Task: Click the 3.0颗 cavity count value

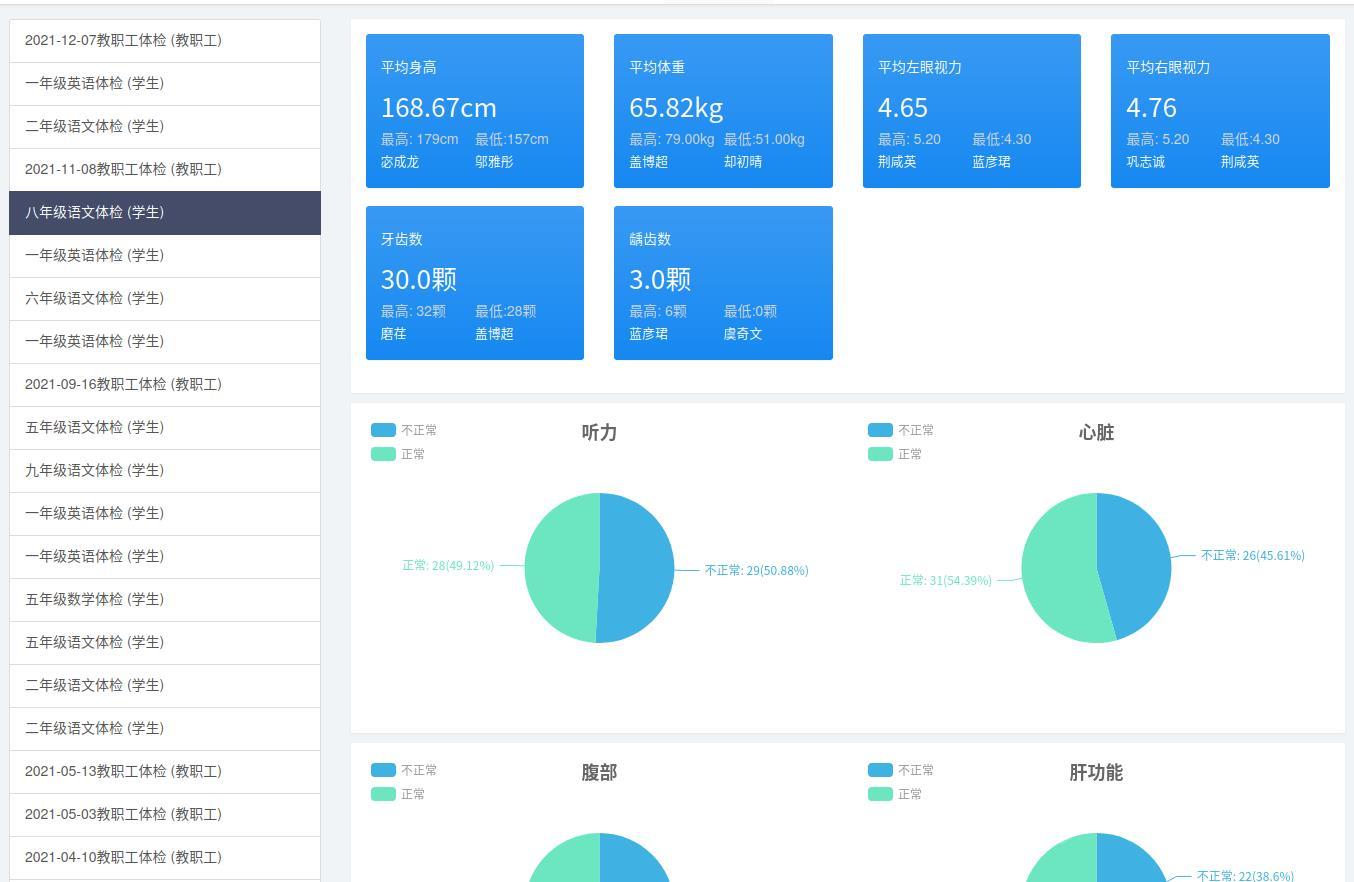Action: tap(660, 279)
